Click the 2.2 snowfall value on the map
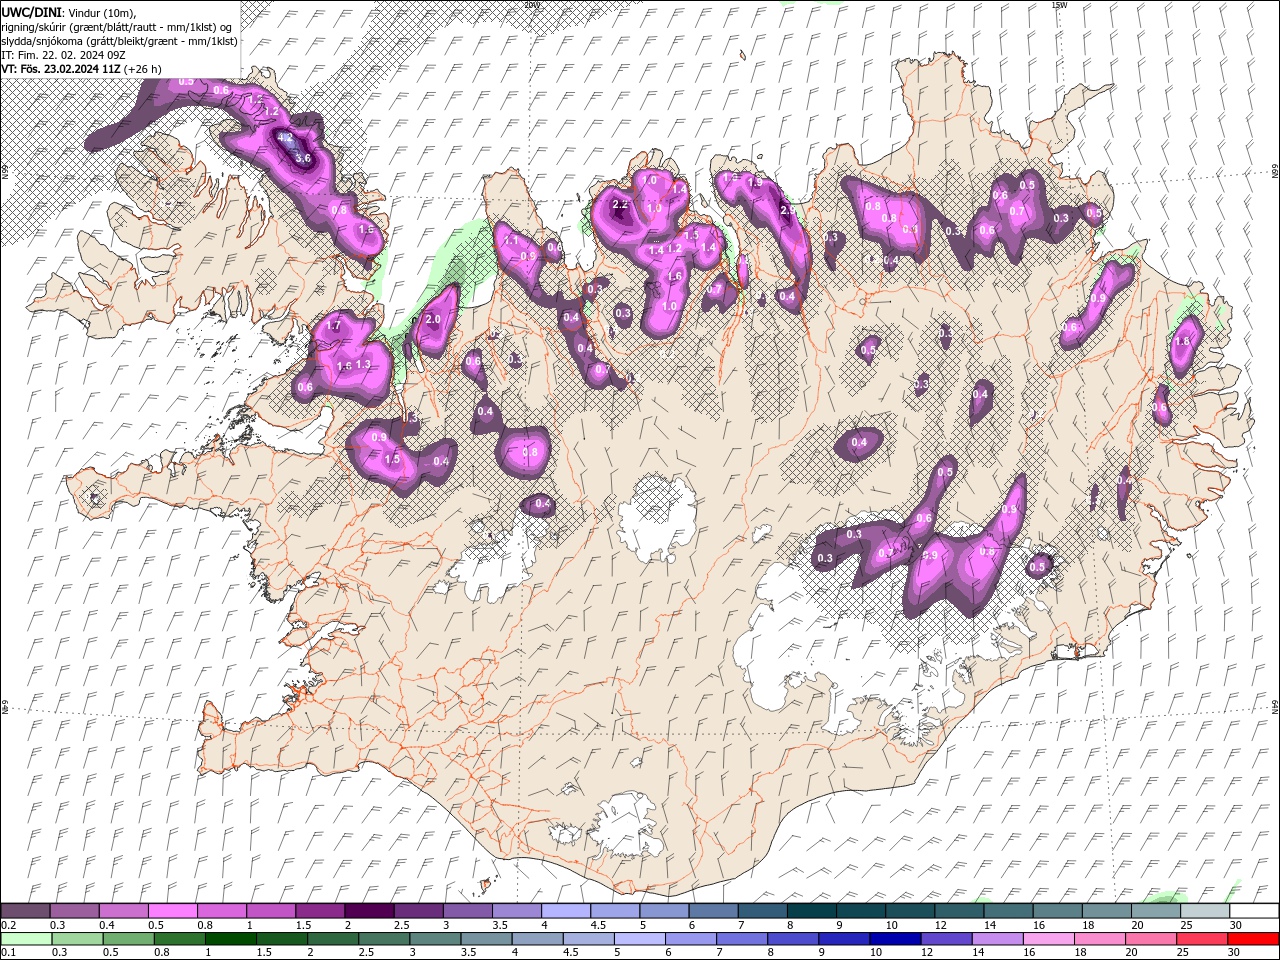The image size is (1280, 960). 620,205
